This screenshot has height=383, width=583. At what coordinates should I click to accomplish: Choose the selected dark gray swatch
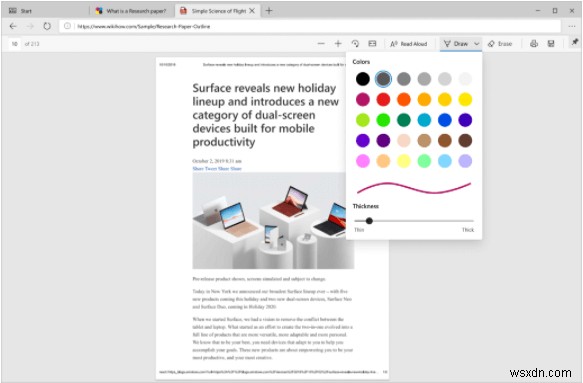[x=383, y=79]
